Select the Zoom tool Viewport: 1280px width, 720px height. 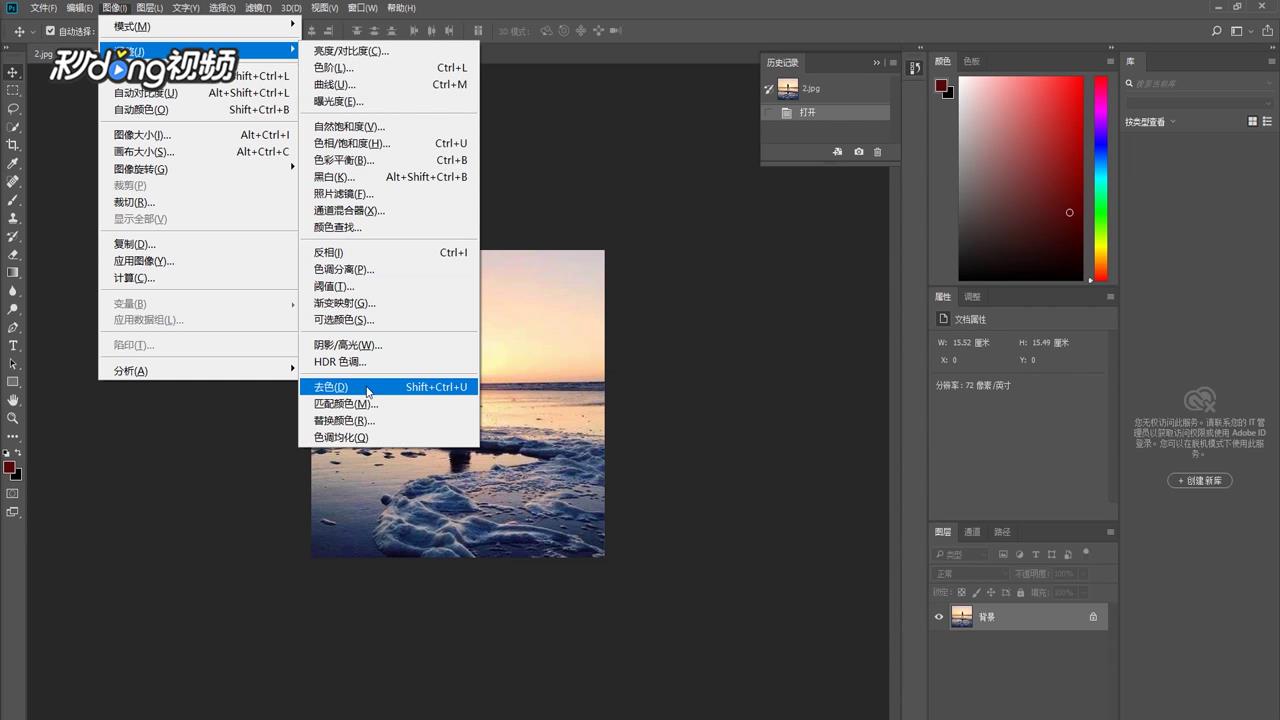pyautogui.click(x=13, y=418)
